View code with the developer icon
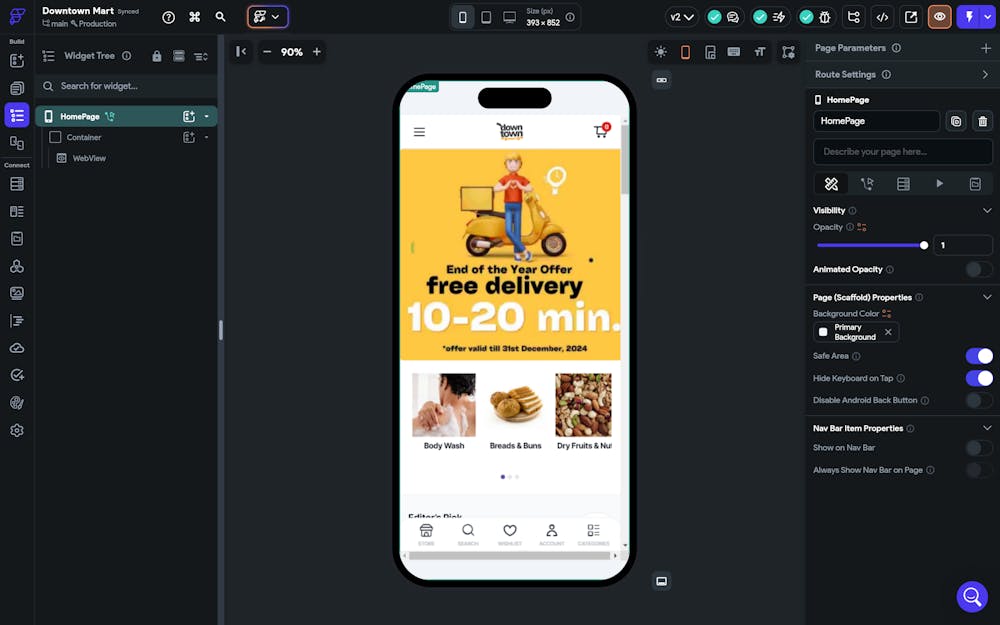 click(882, 17)
